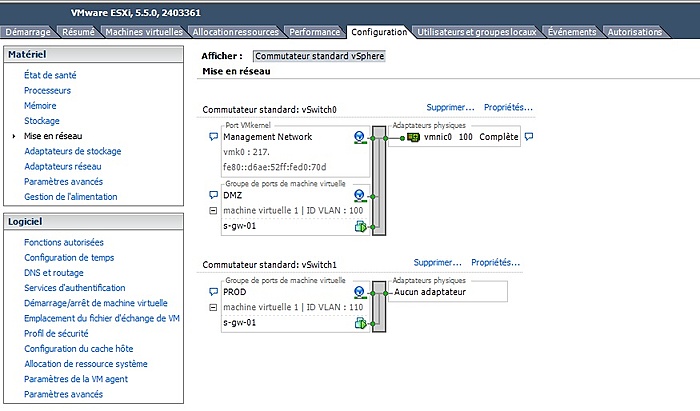Open info bubble beside PROD port group
Screen dimensions: 700x411
click(x=213, y=292)
